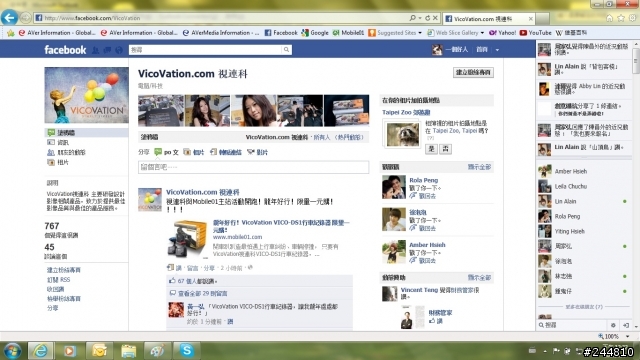Expand the Suggested Sites dropdown
The height and width of the screenshot is (360, 640).
[x=420, y=33]
